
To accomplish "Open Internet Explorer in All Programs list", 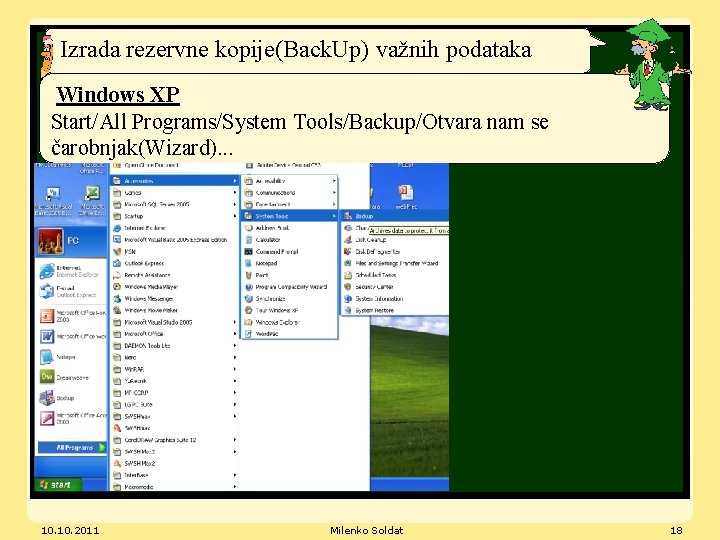I will (x=174, y=228).
